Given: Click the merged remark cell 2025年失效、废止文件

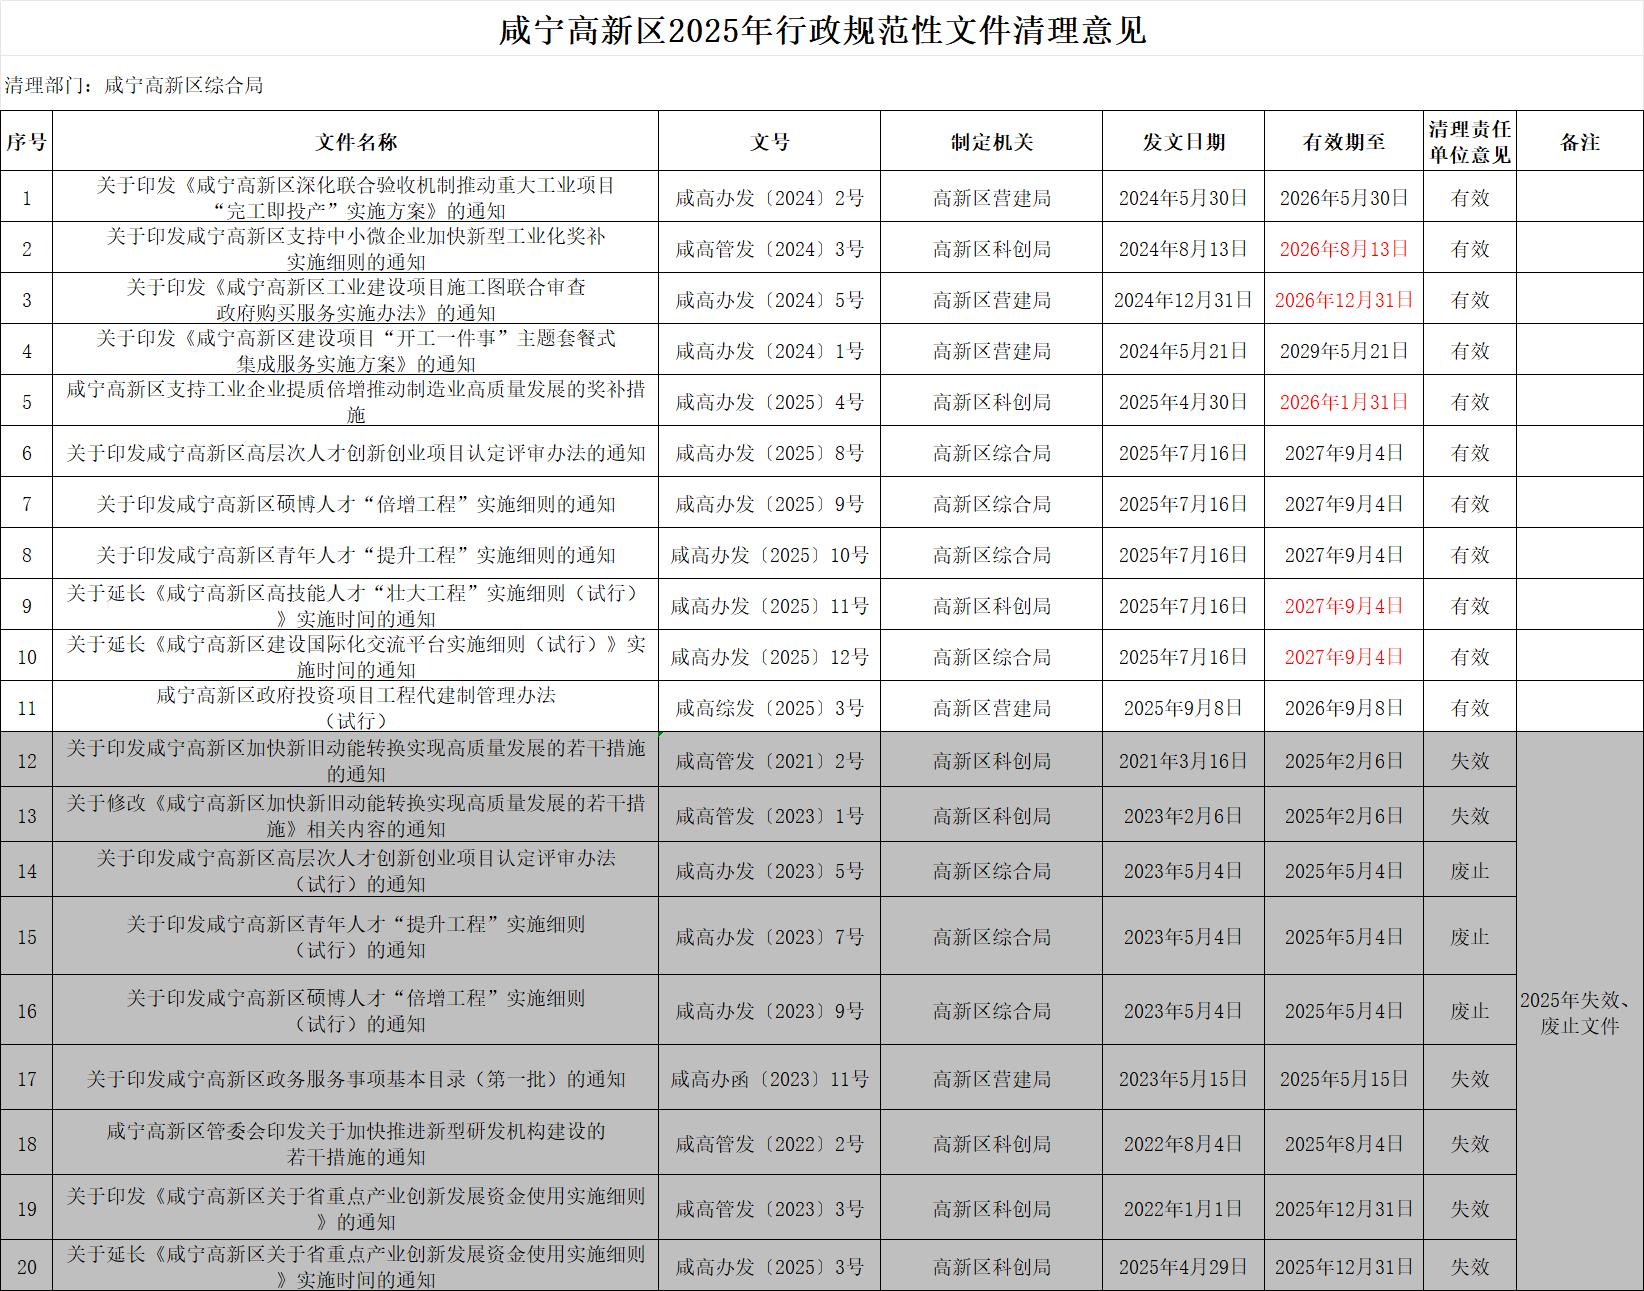Looking at the screenshot, I should pyautogui.click(x=1579, y=1012).
